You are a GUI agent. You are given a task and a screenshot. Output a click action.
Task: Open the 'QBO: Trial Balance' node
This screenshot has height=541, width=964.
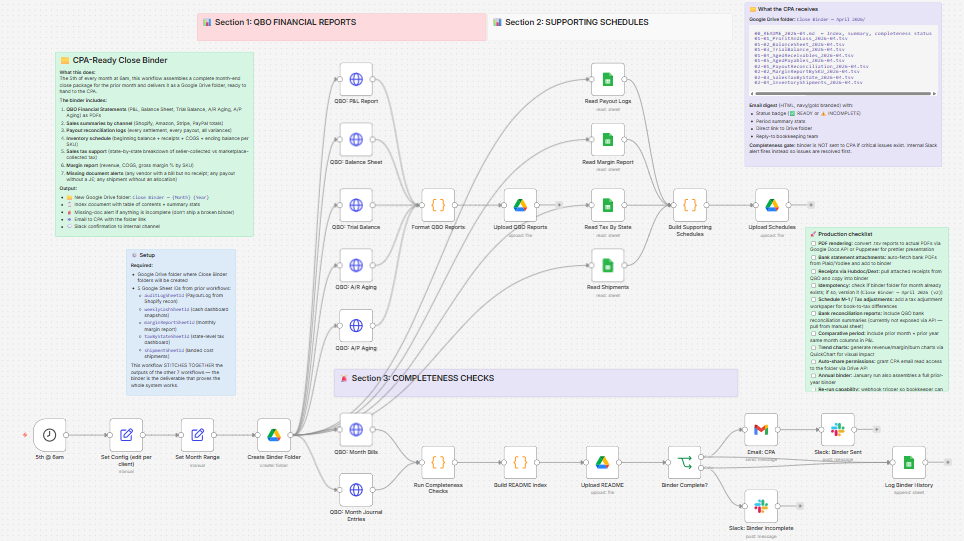tap(356, 205)
